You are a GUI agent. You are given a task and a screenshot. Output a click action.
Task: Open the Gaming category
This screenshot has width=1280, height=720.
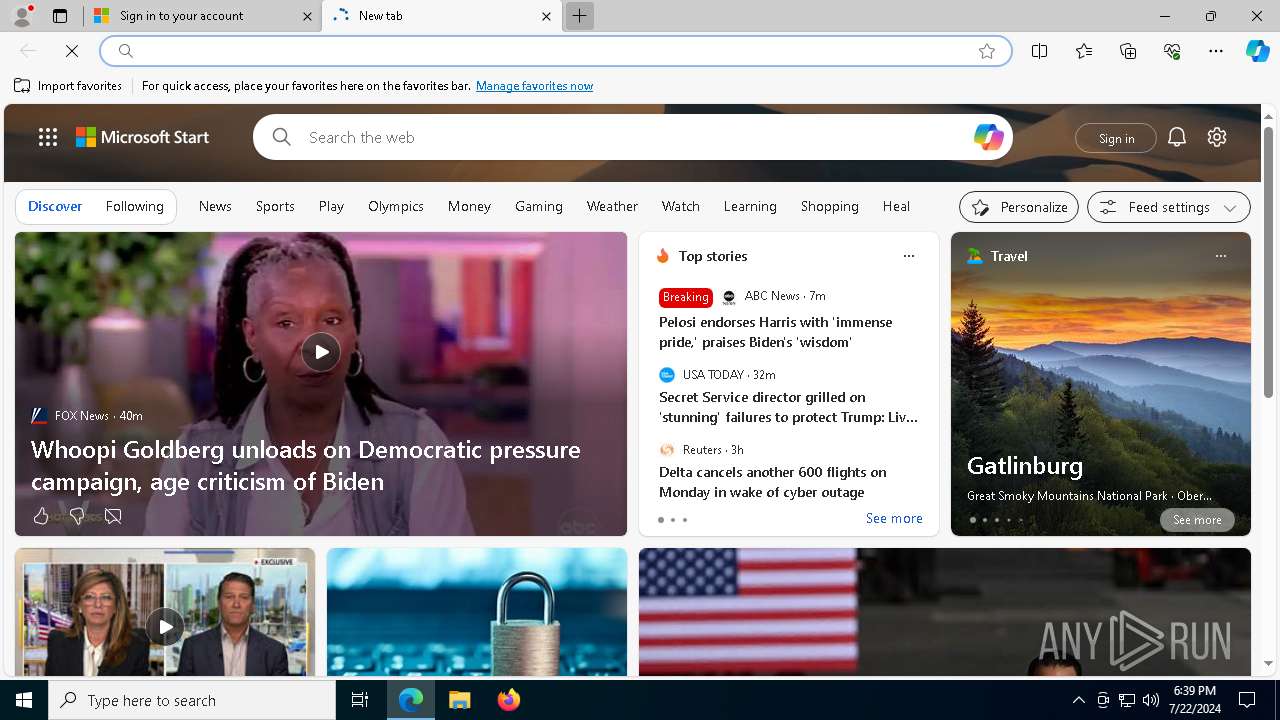click(539, 206)
